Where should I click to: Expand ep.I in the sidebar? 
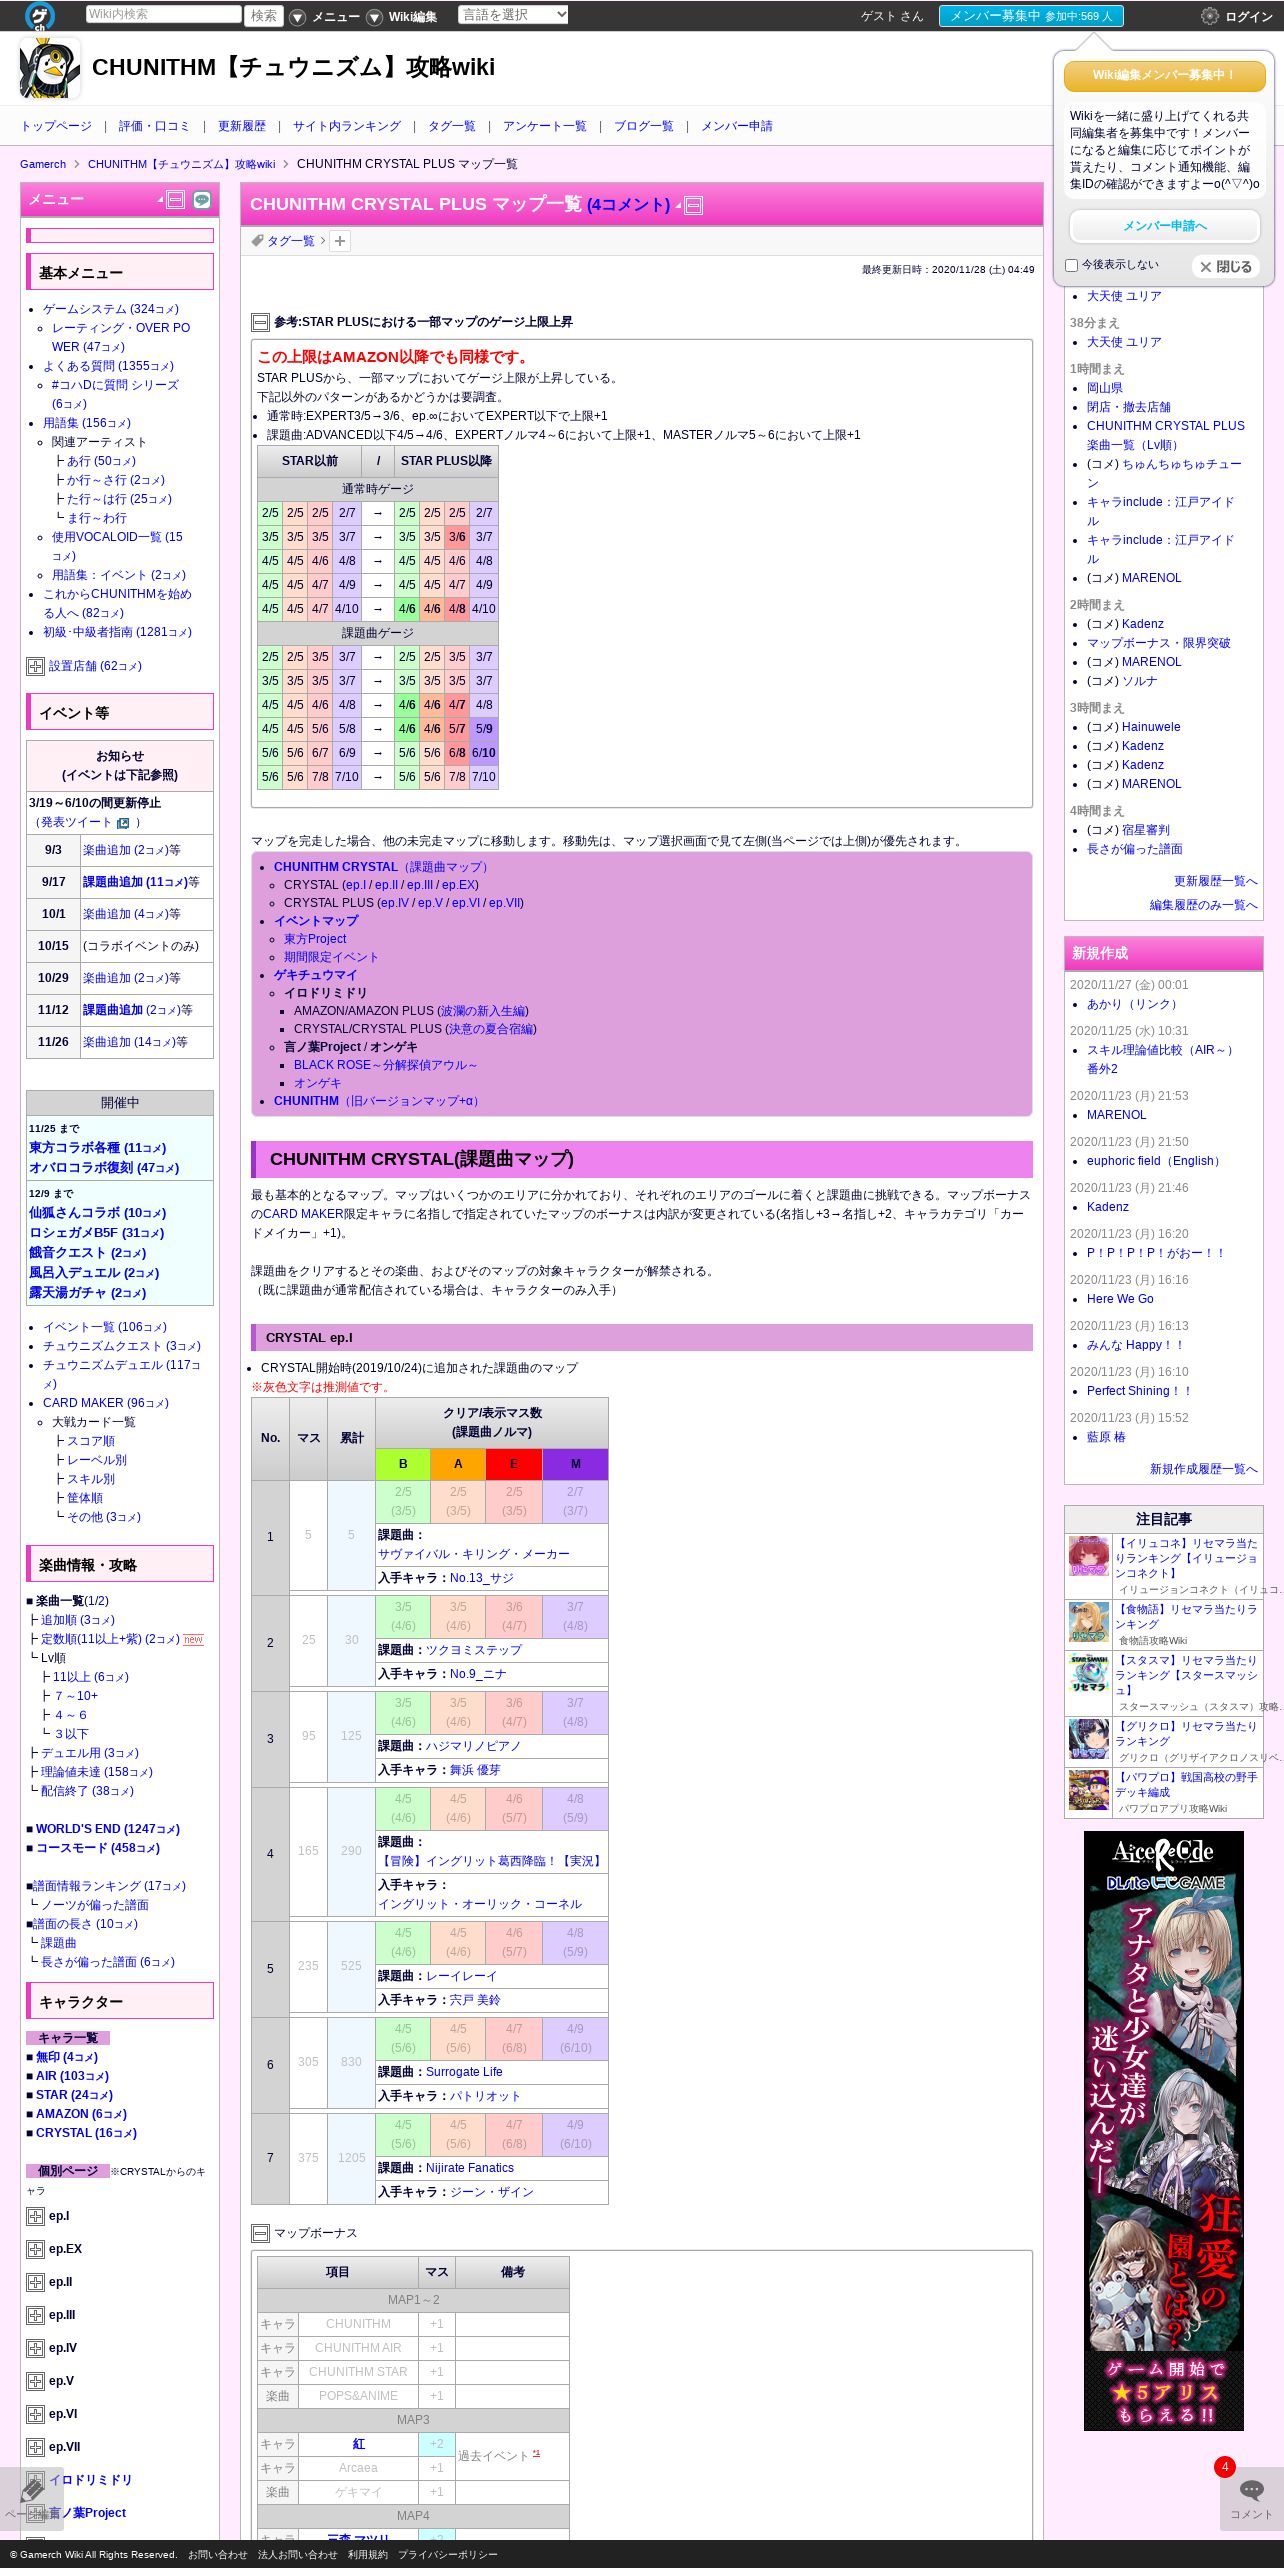(35, 2216)
